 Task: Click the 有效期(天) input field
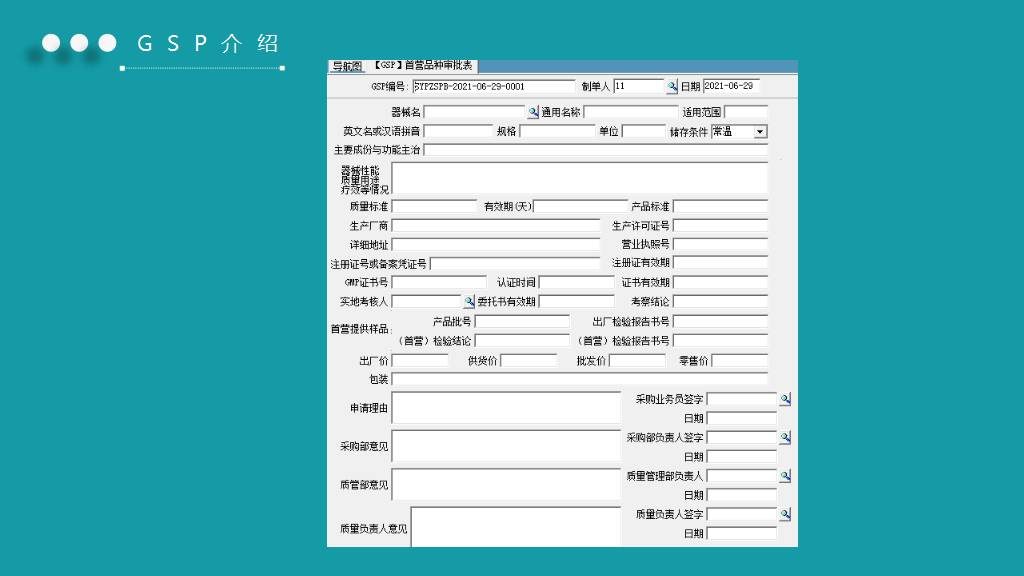pyautogui.click(x=581, y=206)
